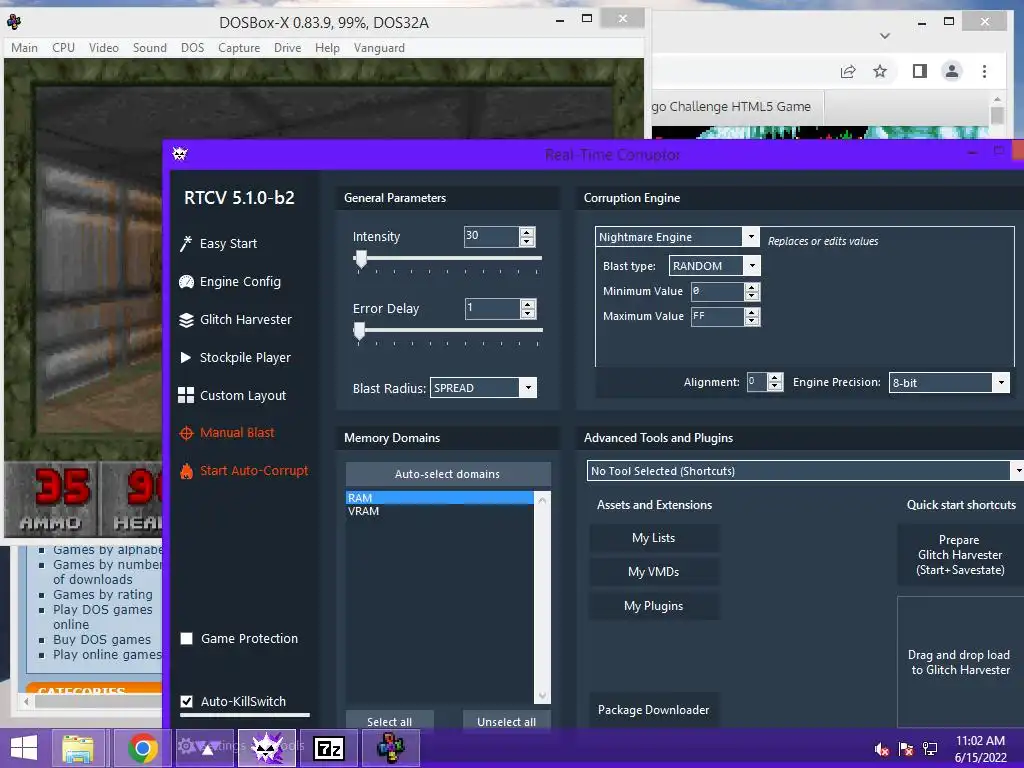Viewport: 1024px width, 768px height.
Task: Click the taskbar clock showing 11:02 AM
Action: pos(980,749)
